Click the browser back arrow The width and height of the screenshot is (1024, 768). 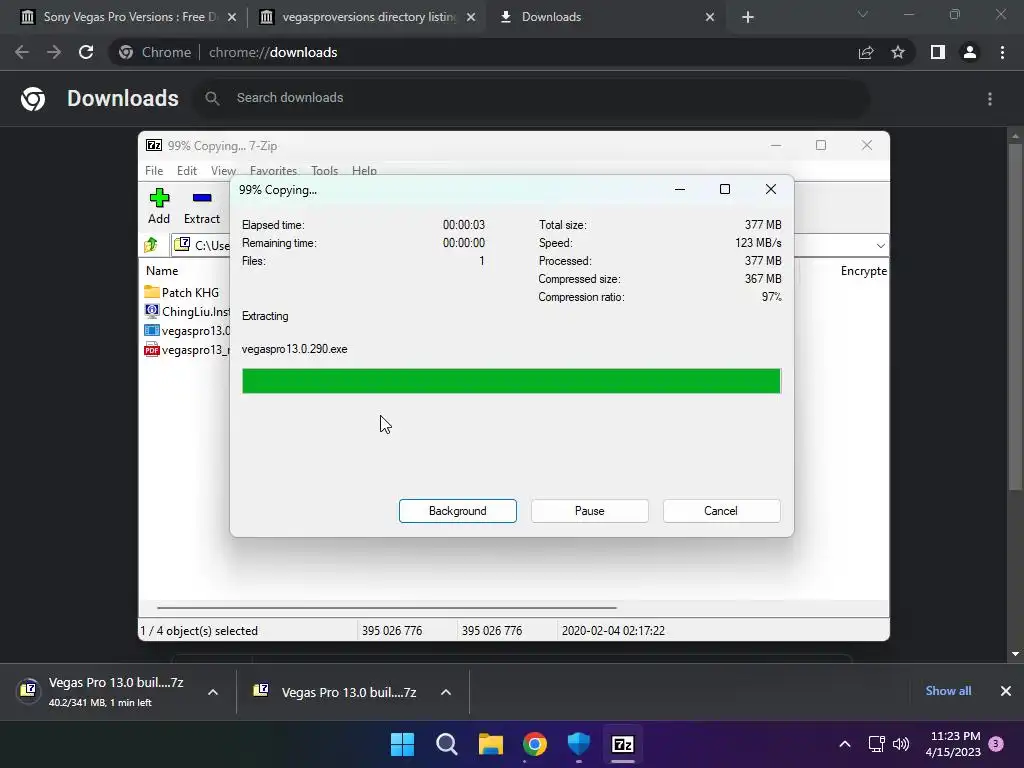click(22, 52)
